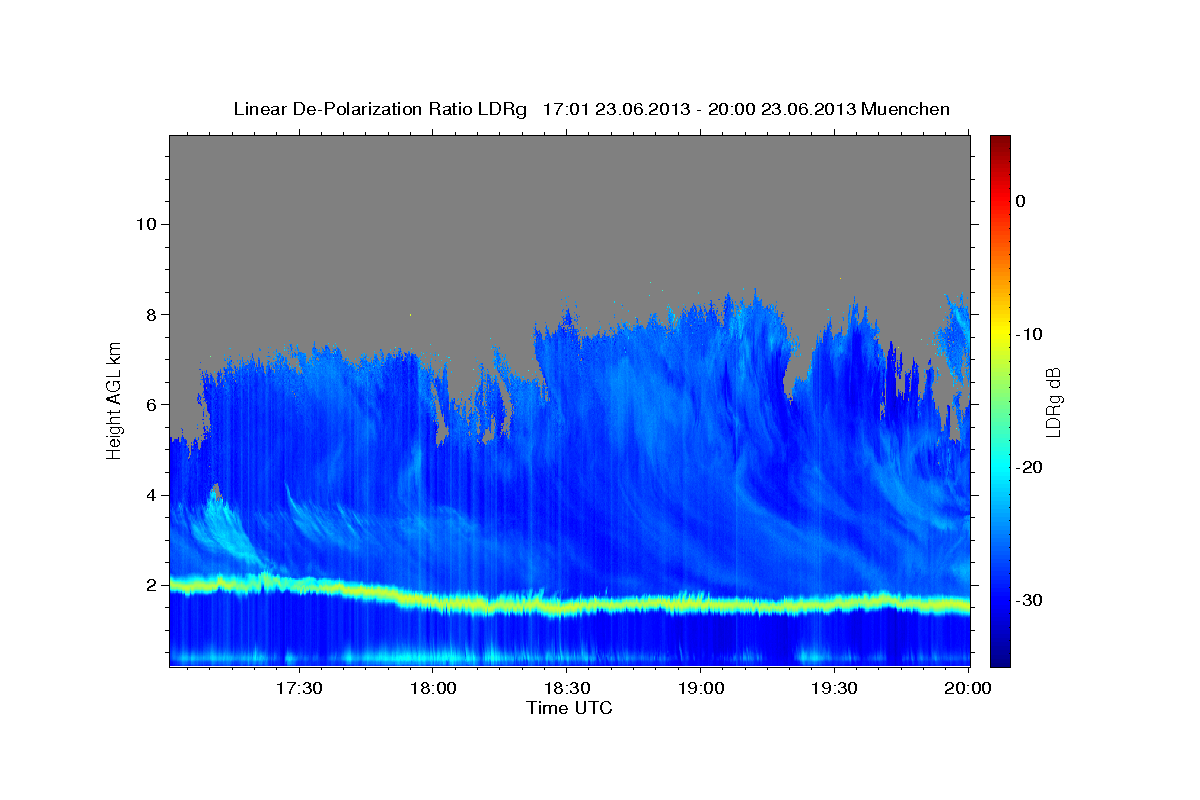Click the 'LDRg dB' colorbar label
Viewport: 1200px width, 800px height.
(x=1052, y=402)
